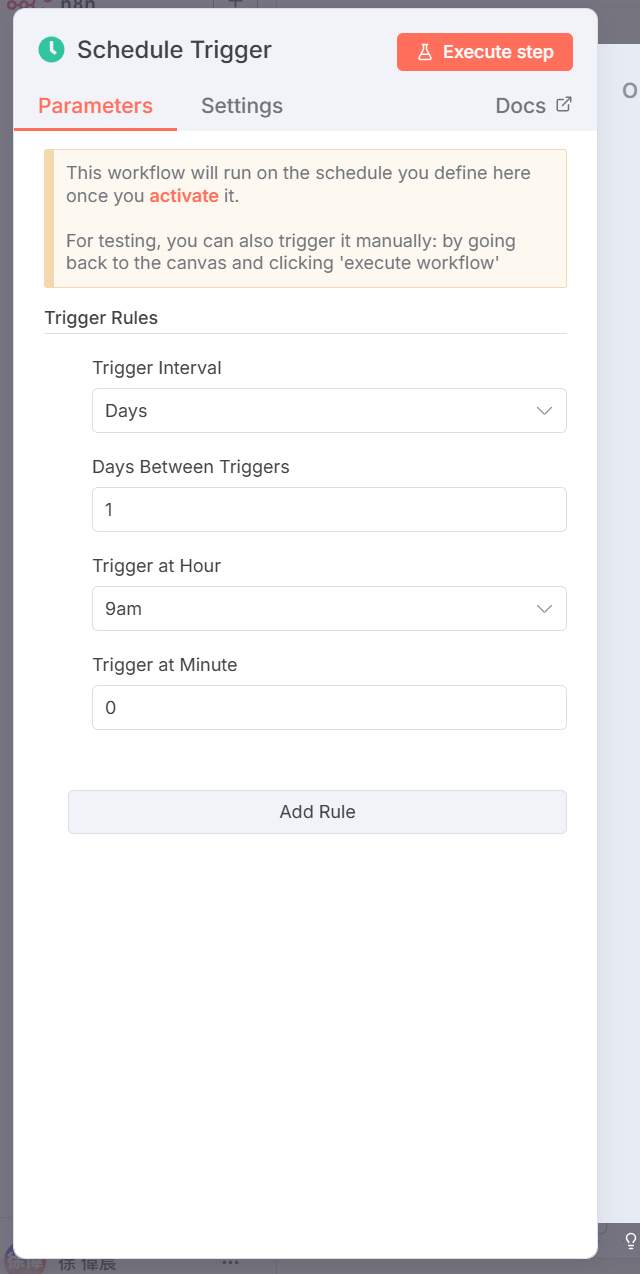Follow the activate link in the notice
Image resolution: width=640 pixels, height=1274 pixels.
pos(184,196)
